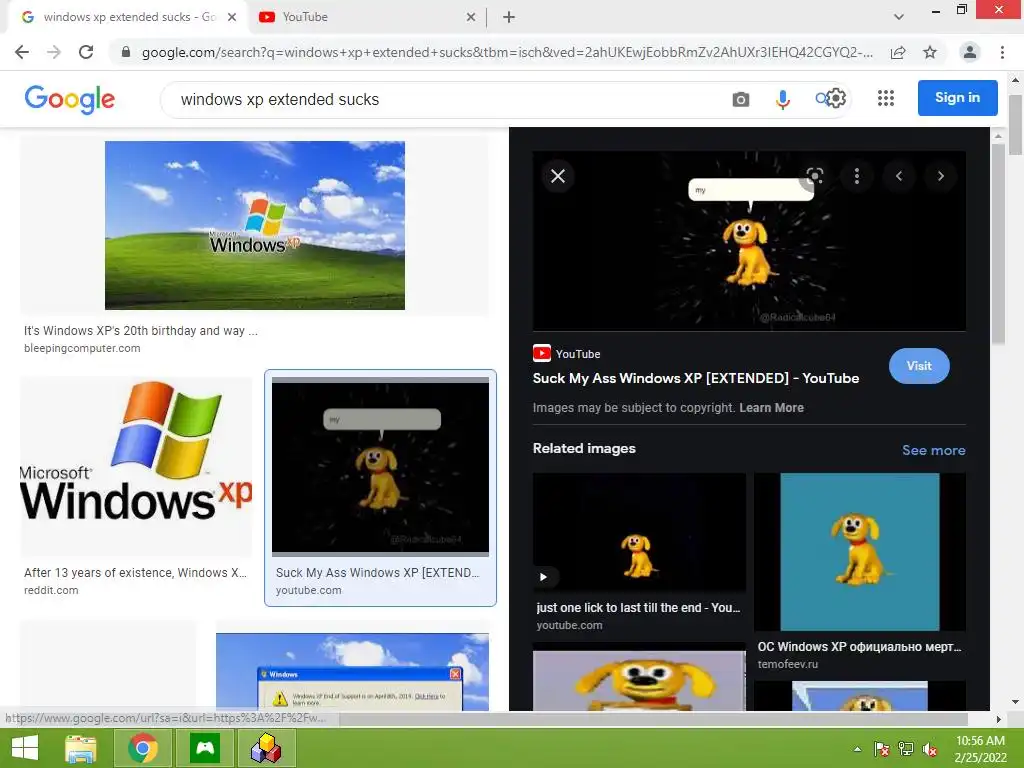Click the 'temofeev.ru' source text
Viewport: 1024px width, 768px height.
[788, 664]
